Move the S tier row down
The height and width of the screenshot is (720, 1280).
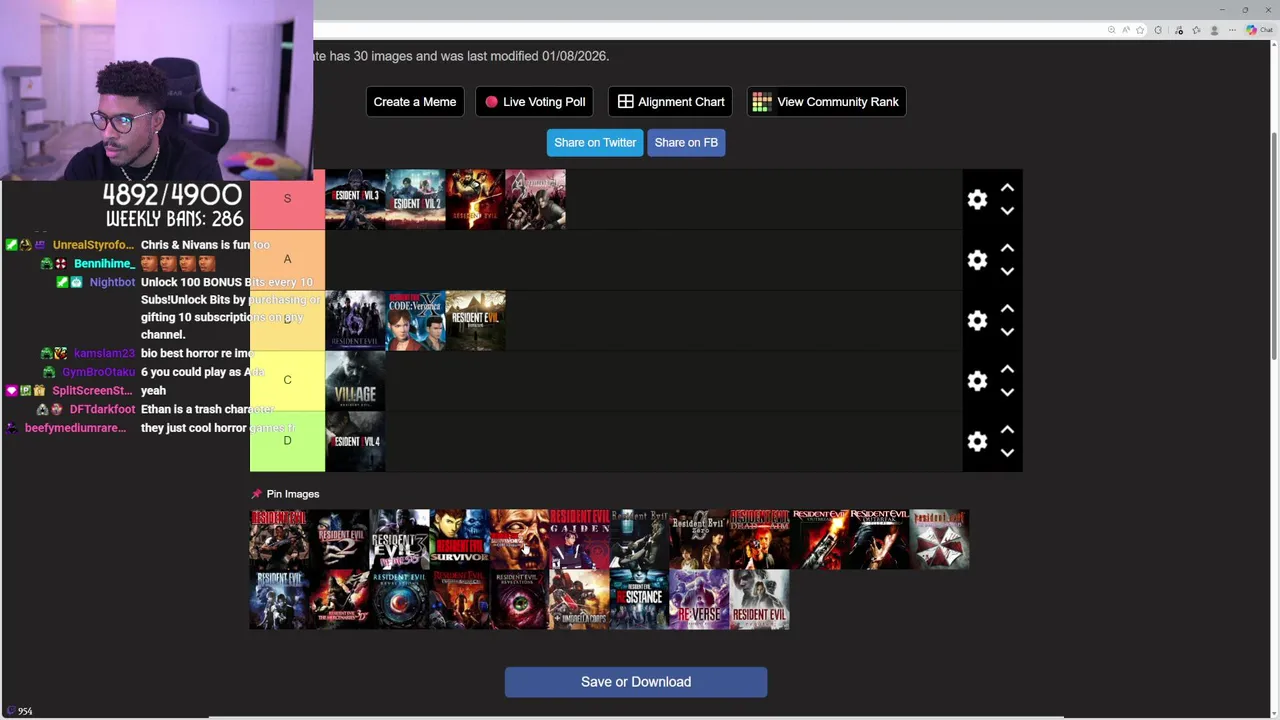(x=1007, y=211)
